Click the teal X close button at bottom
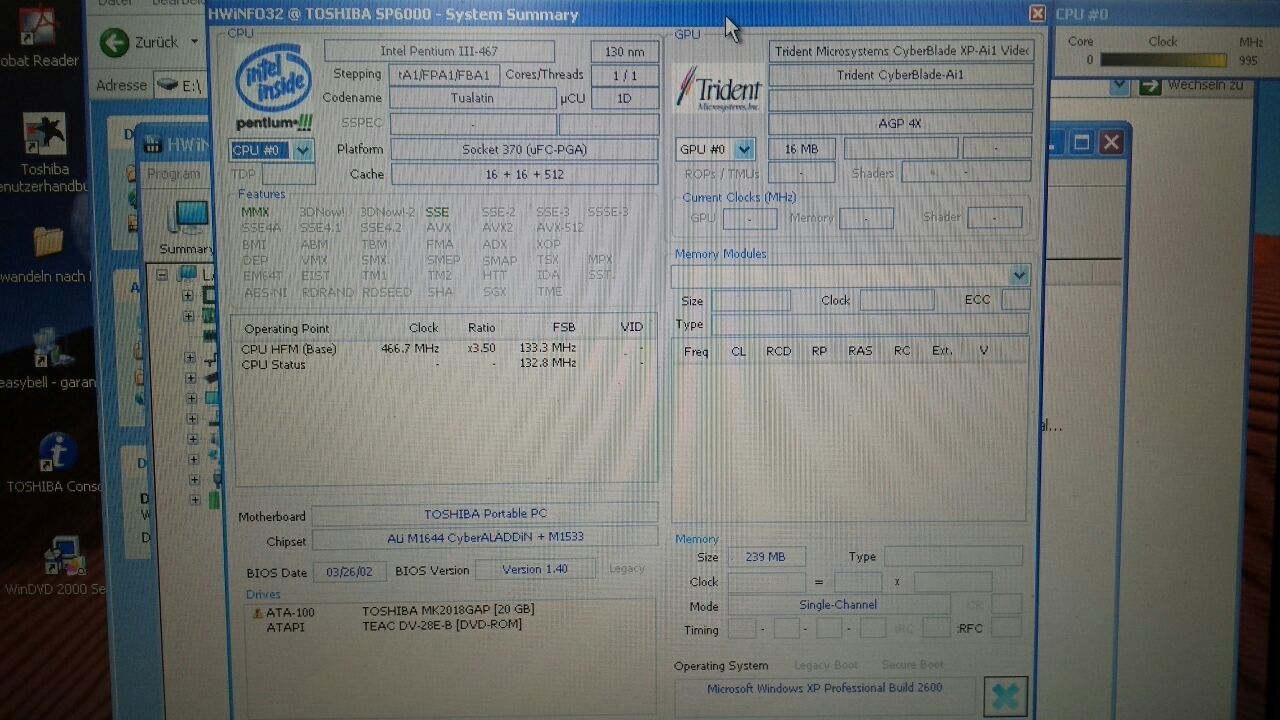Viewport: 1280px width, 720px height. click(1005, 696)
